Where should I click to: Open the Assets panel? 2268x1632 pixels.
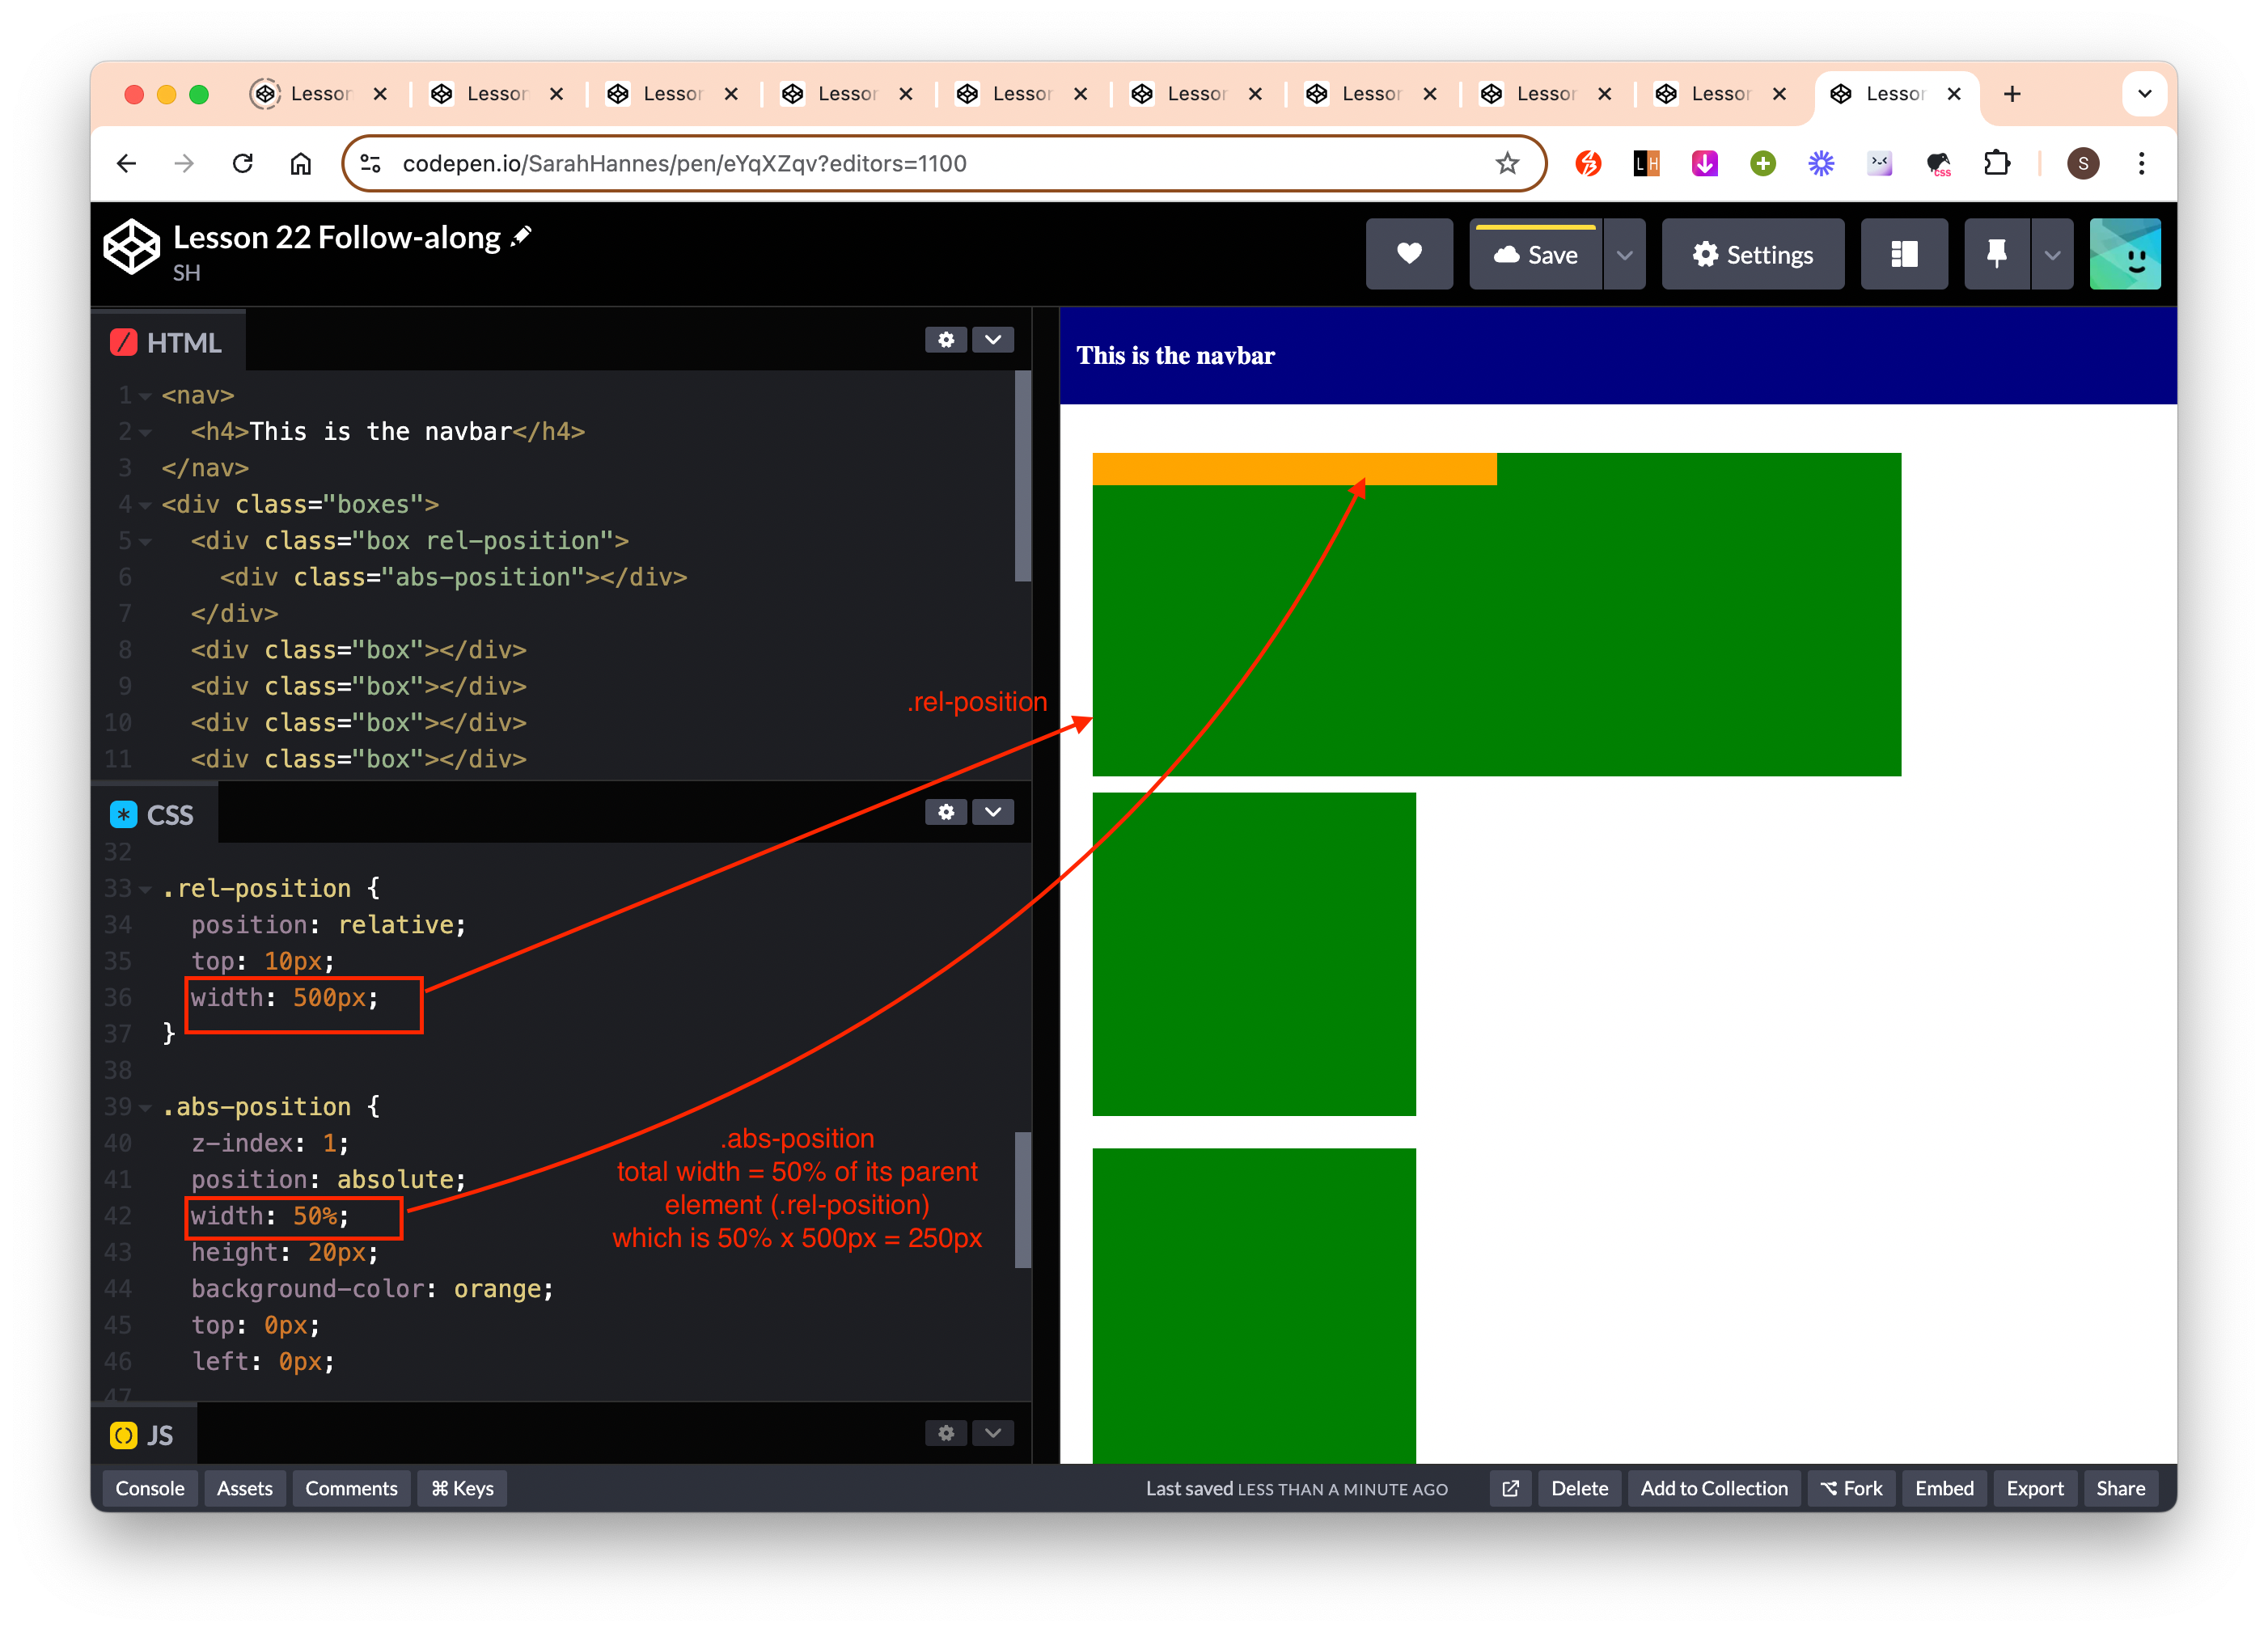(245, 1488)
